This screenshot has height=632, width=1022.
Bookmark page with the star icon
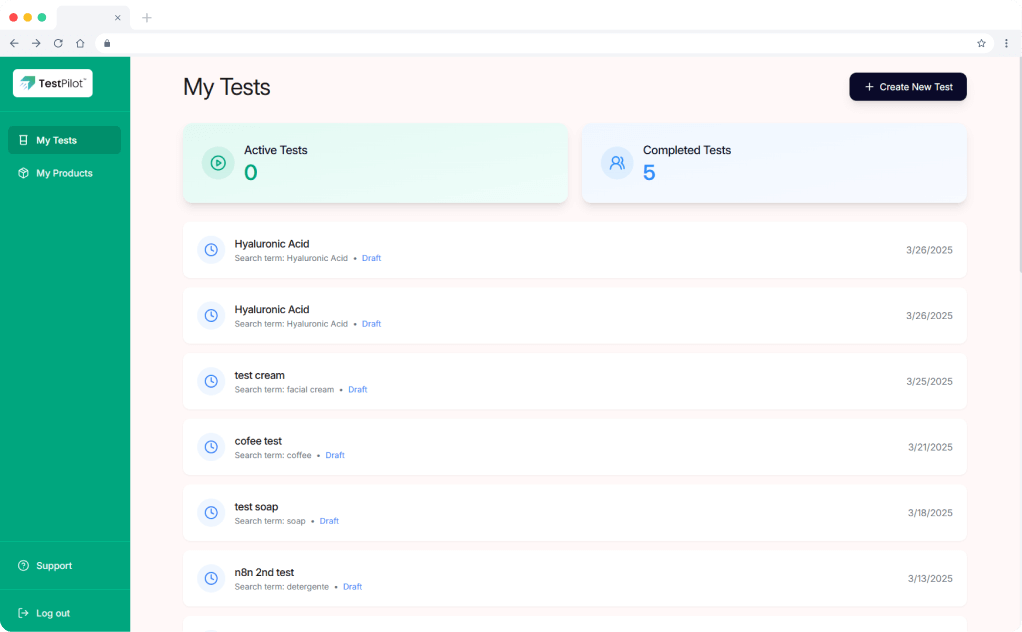tap(981, 43)
